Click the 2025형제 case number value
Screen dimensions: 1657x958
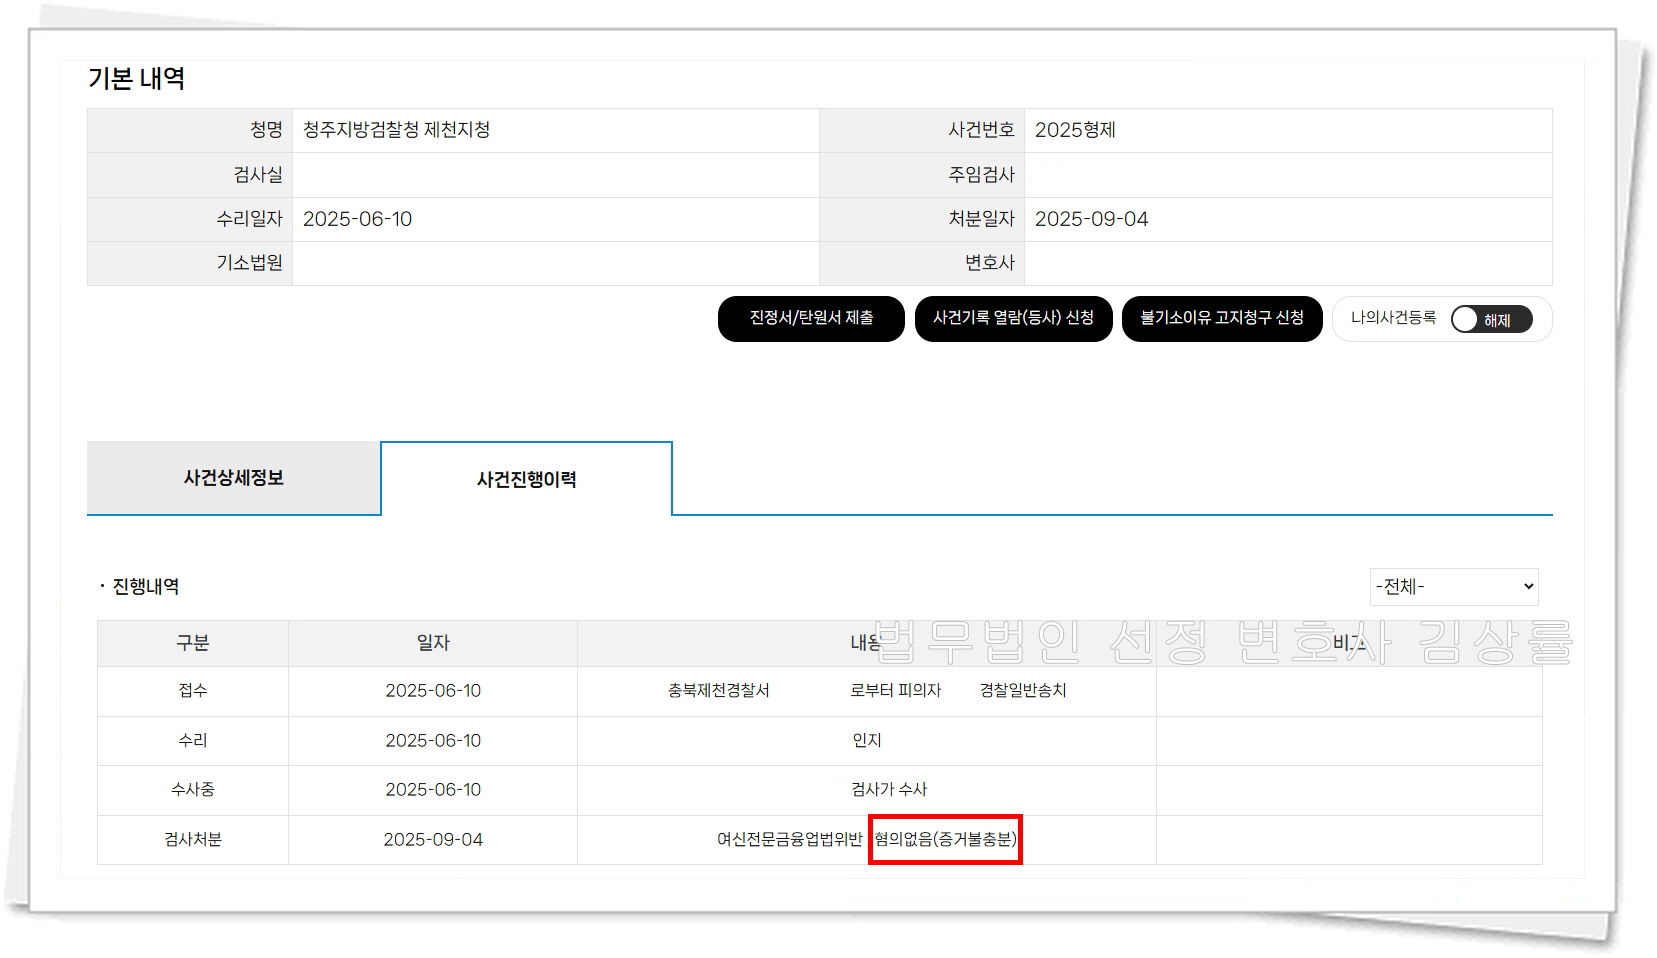[x=1075, y=130]
